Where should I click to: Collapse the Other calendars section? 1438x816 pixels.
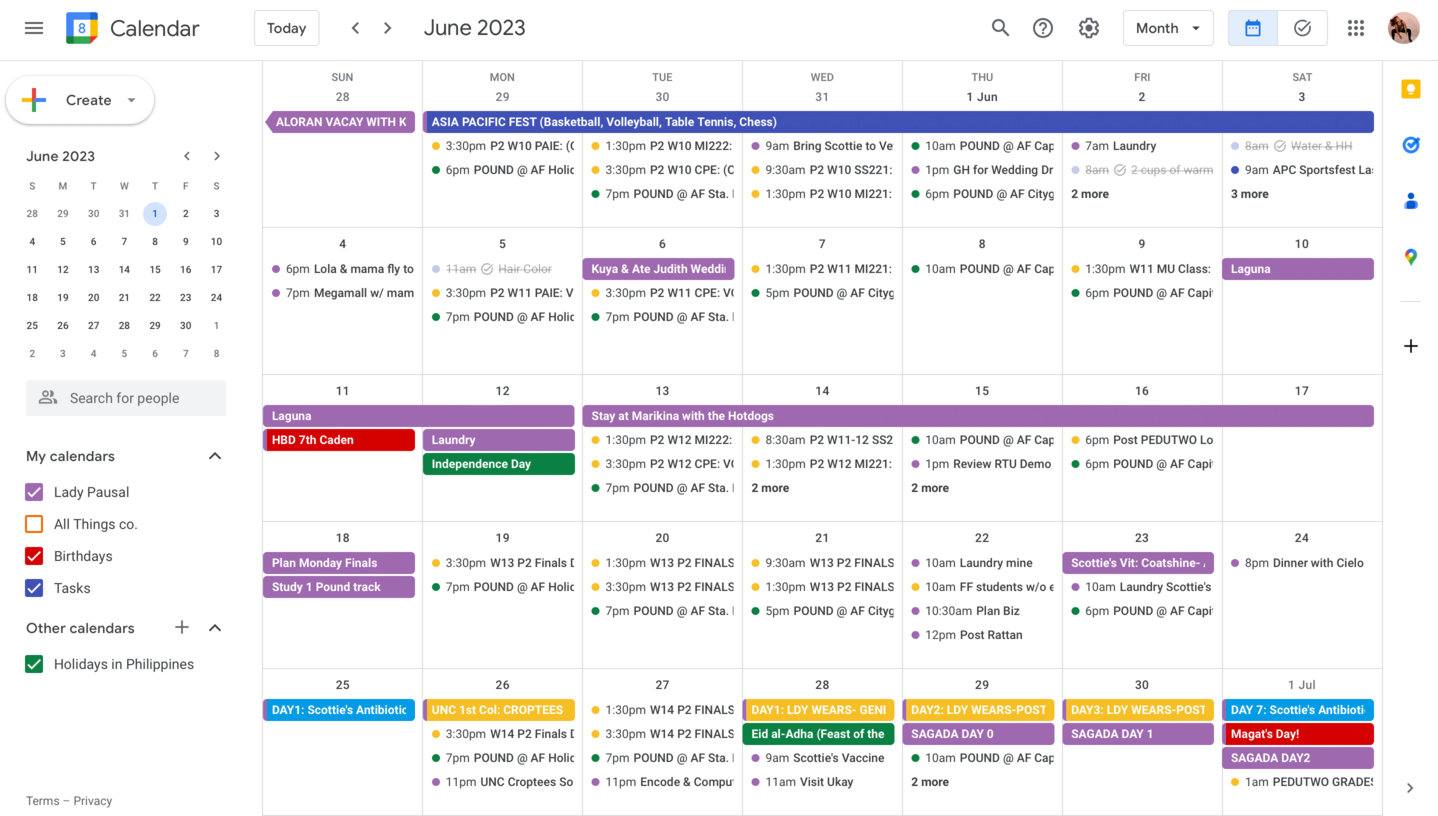[215, 628]
